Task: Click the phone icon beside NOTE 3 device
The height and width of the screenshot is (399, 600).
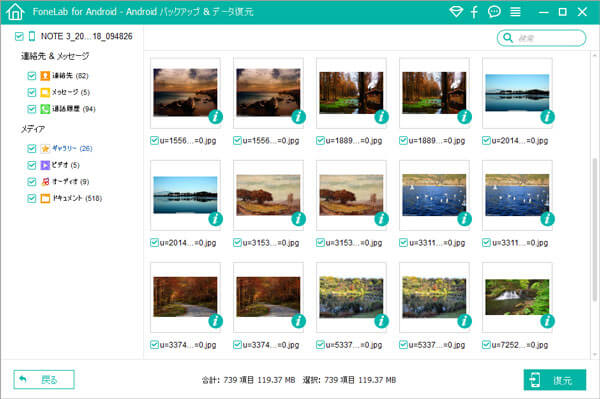Action: 32,36
